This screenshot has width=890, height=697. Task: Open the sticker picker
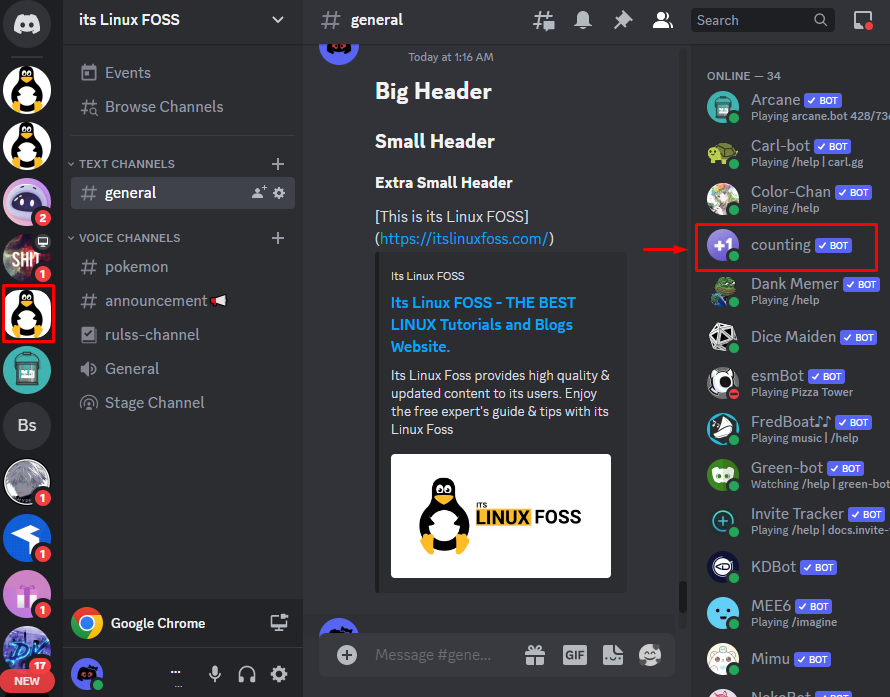pyautogui.click(x=613, y=655)
